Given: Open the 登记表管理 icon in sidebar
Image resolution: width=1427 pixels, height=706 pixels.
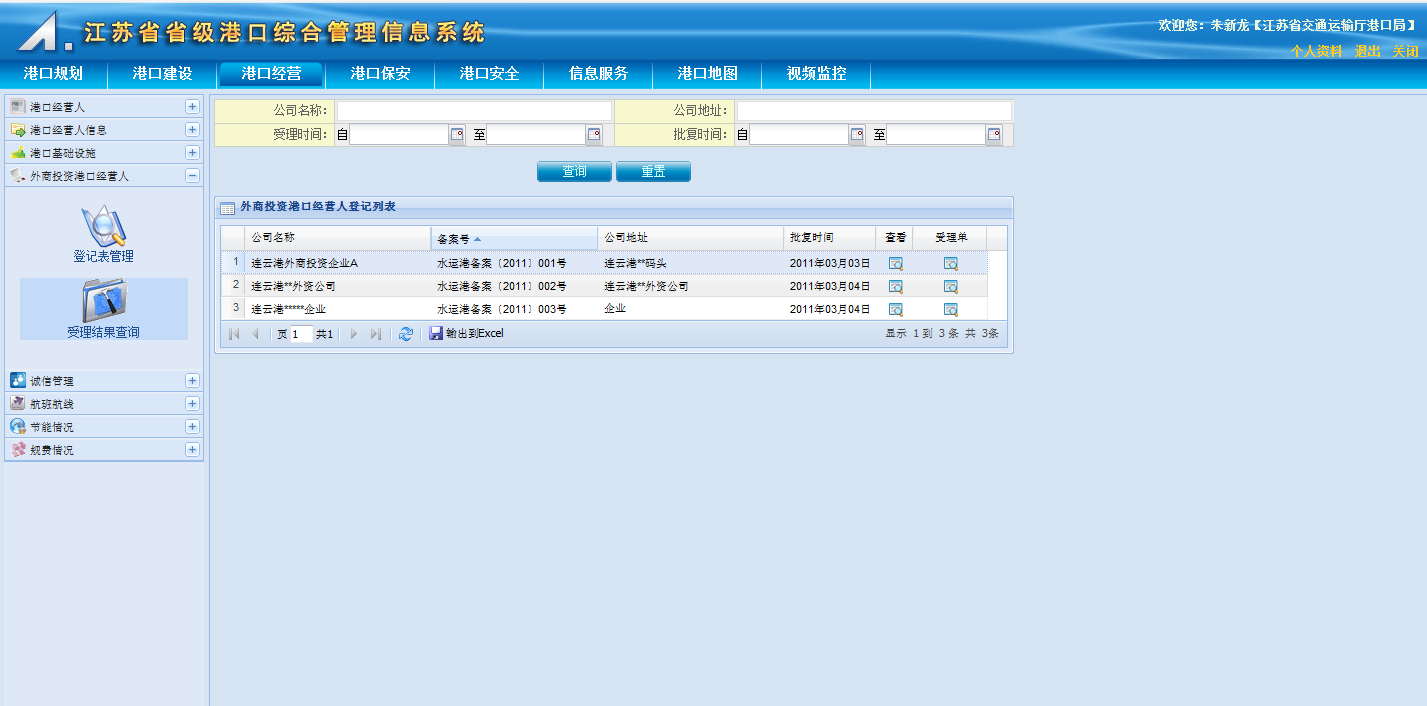Looking at the screenshot, I should pyautogui.click(x=103, y=227).
